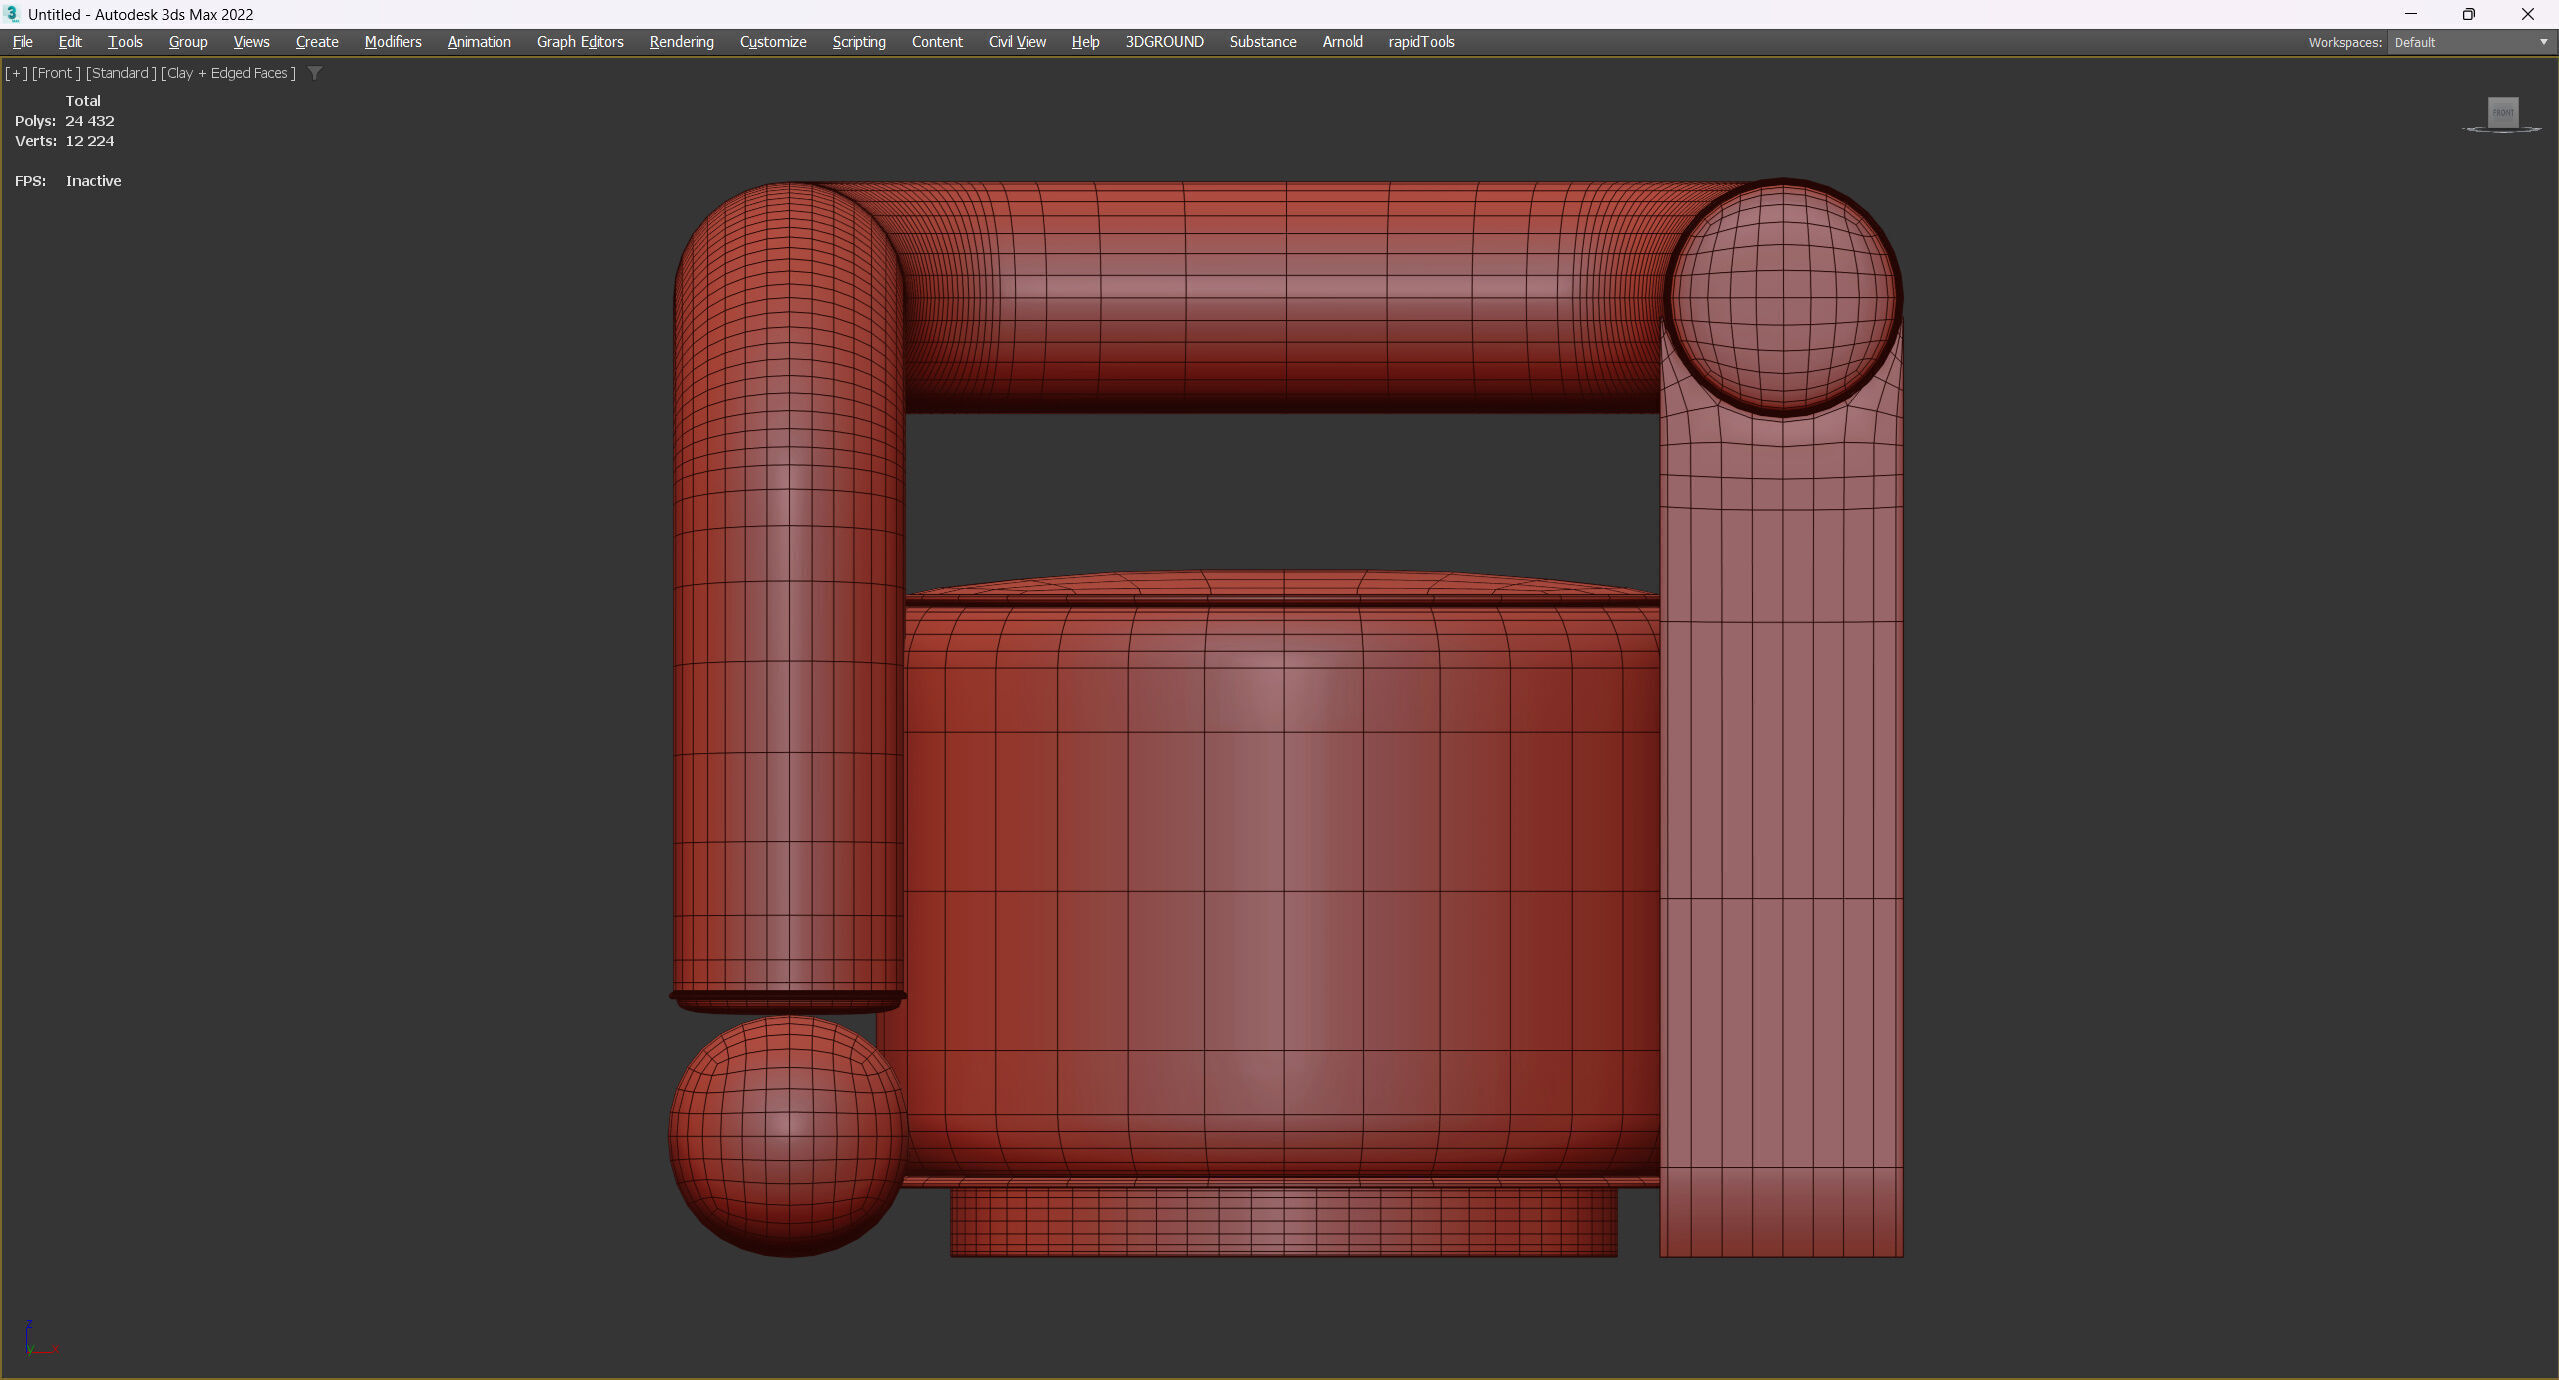Open the [Clay + Edged Faces] display menu
Image resolution: width=2559 pixels, height=1380 pixels.
point(228,73)
